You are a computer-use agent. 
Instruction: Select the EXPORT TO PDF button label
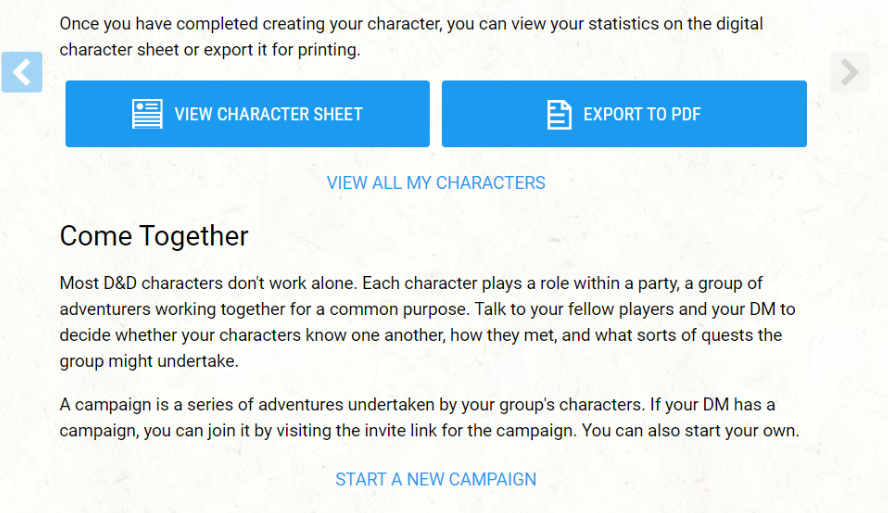(642, 114)
